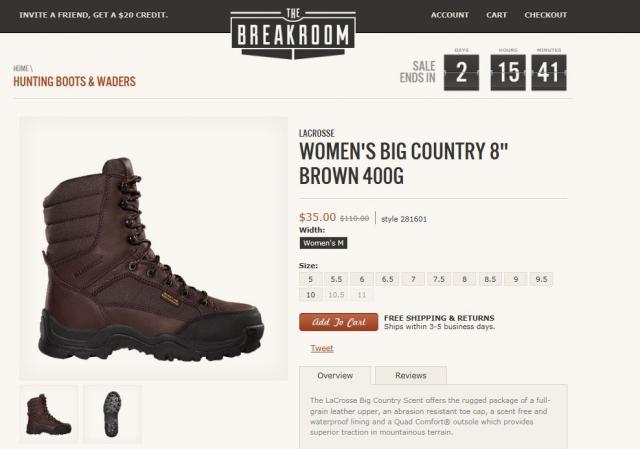Select size 10
Screen dimensions: 640x449
(x=311, y=295)
